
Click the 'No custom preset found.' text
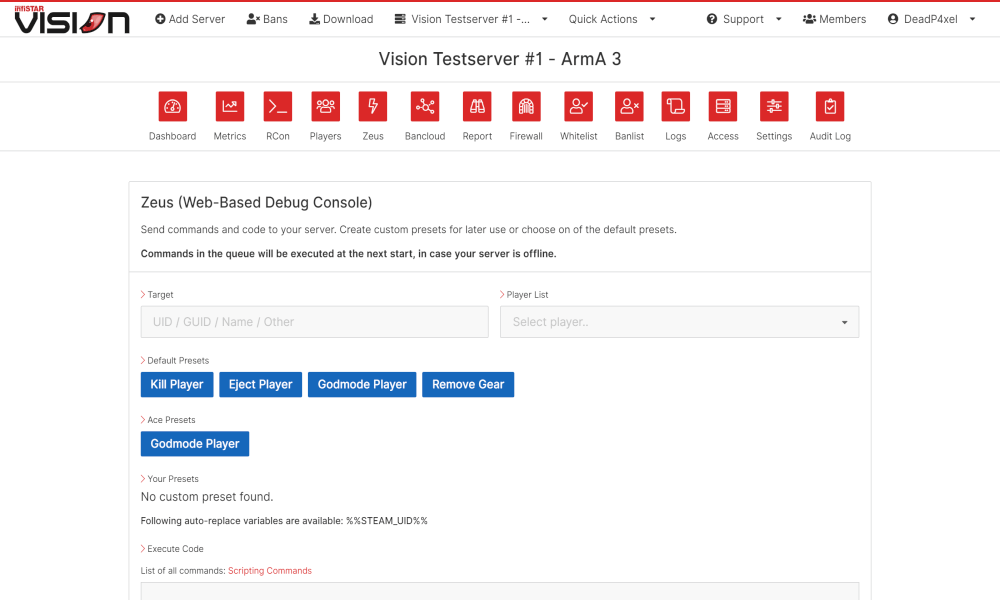(x=207, y=497)
